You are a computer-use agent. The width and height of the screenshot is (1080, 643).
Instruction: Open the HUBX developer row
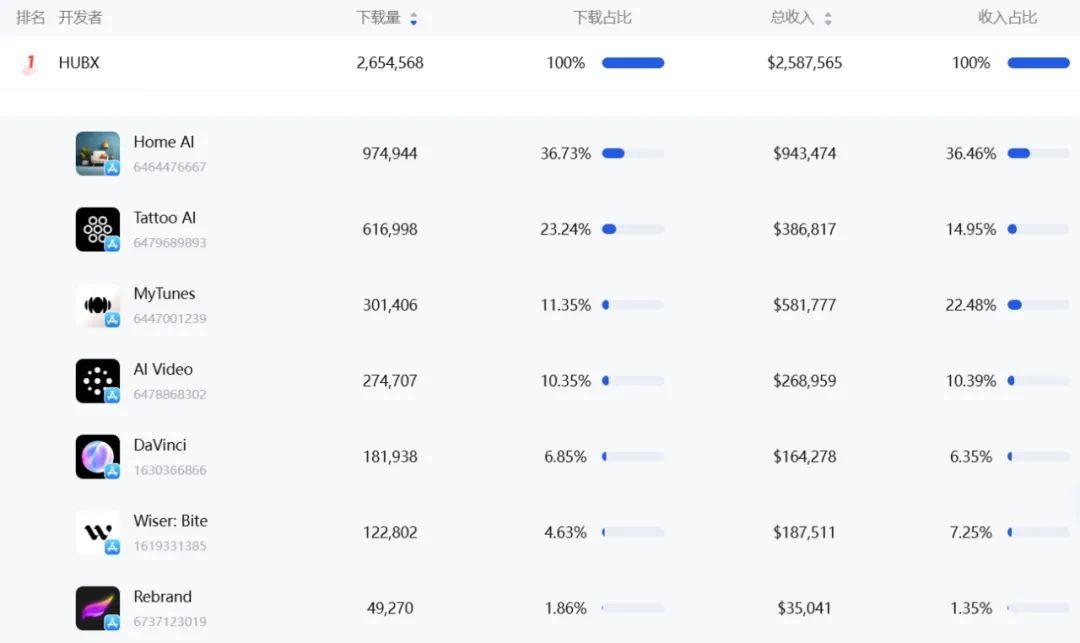click(x=79, y=63)
